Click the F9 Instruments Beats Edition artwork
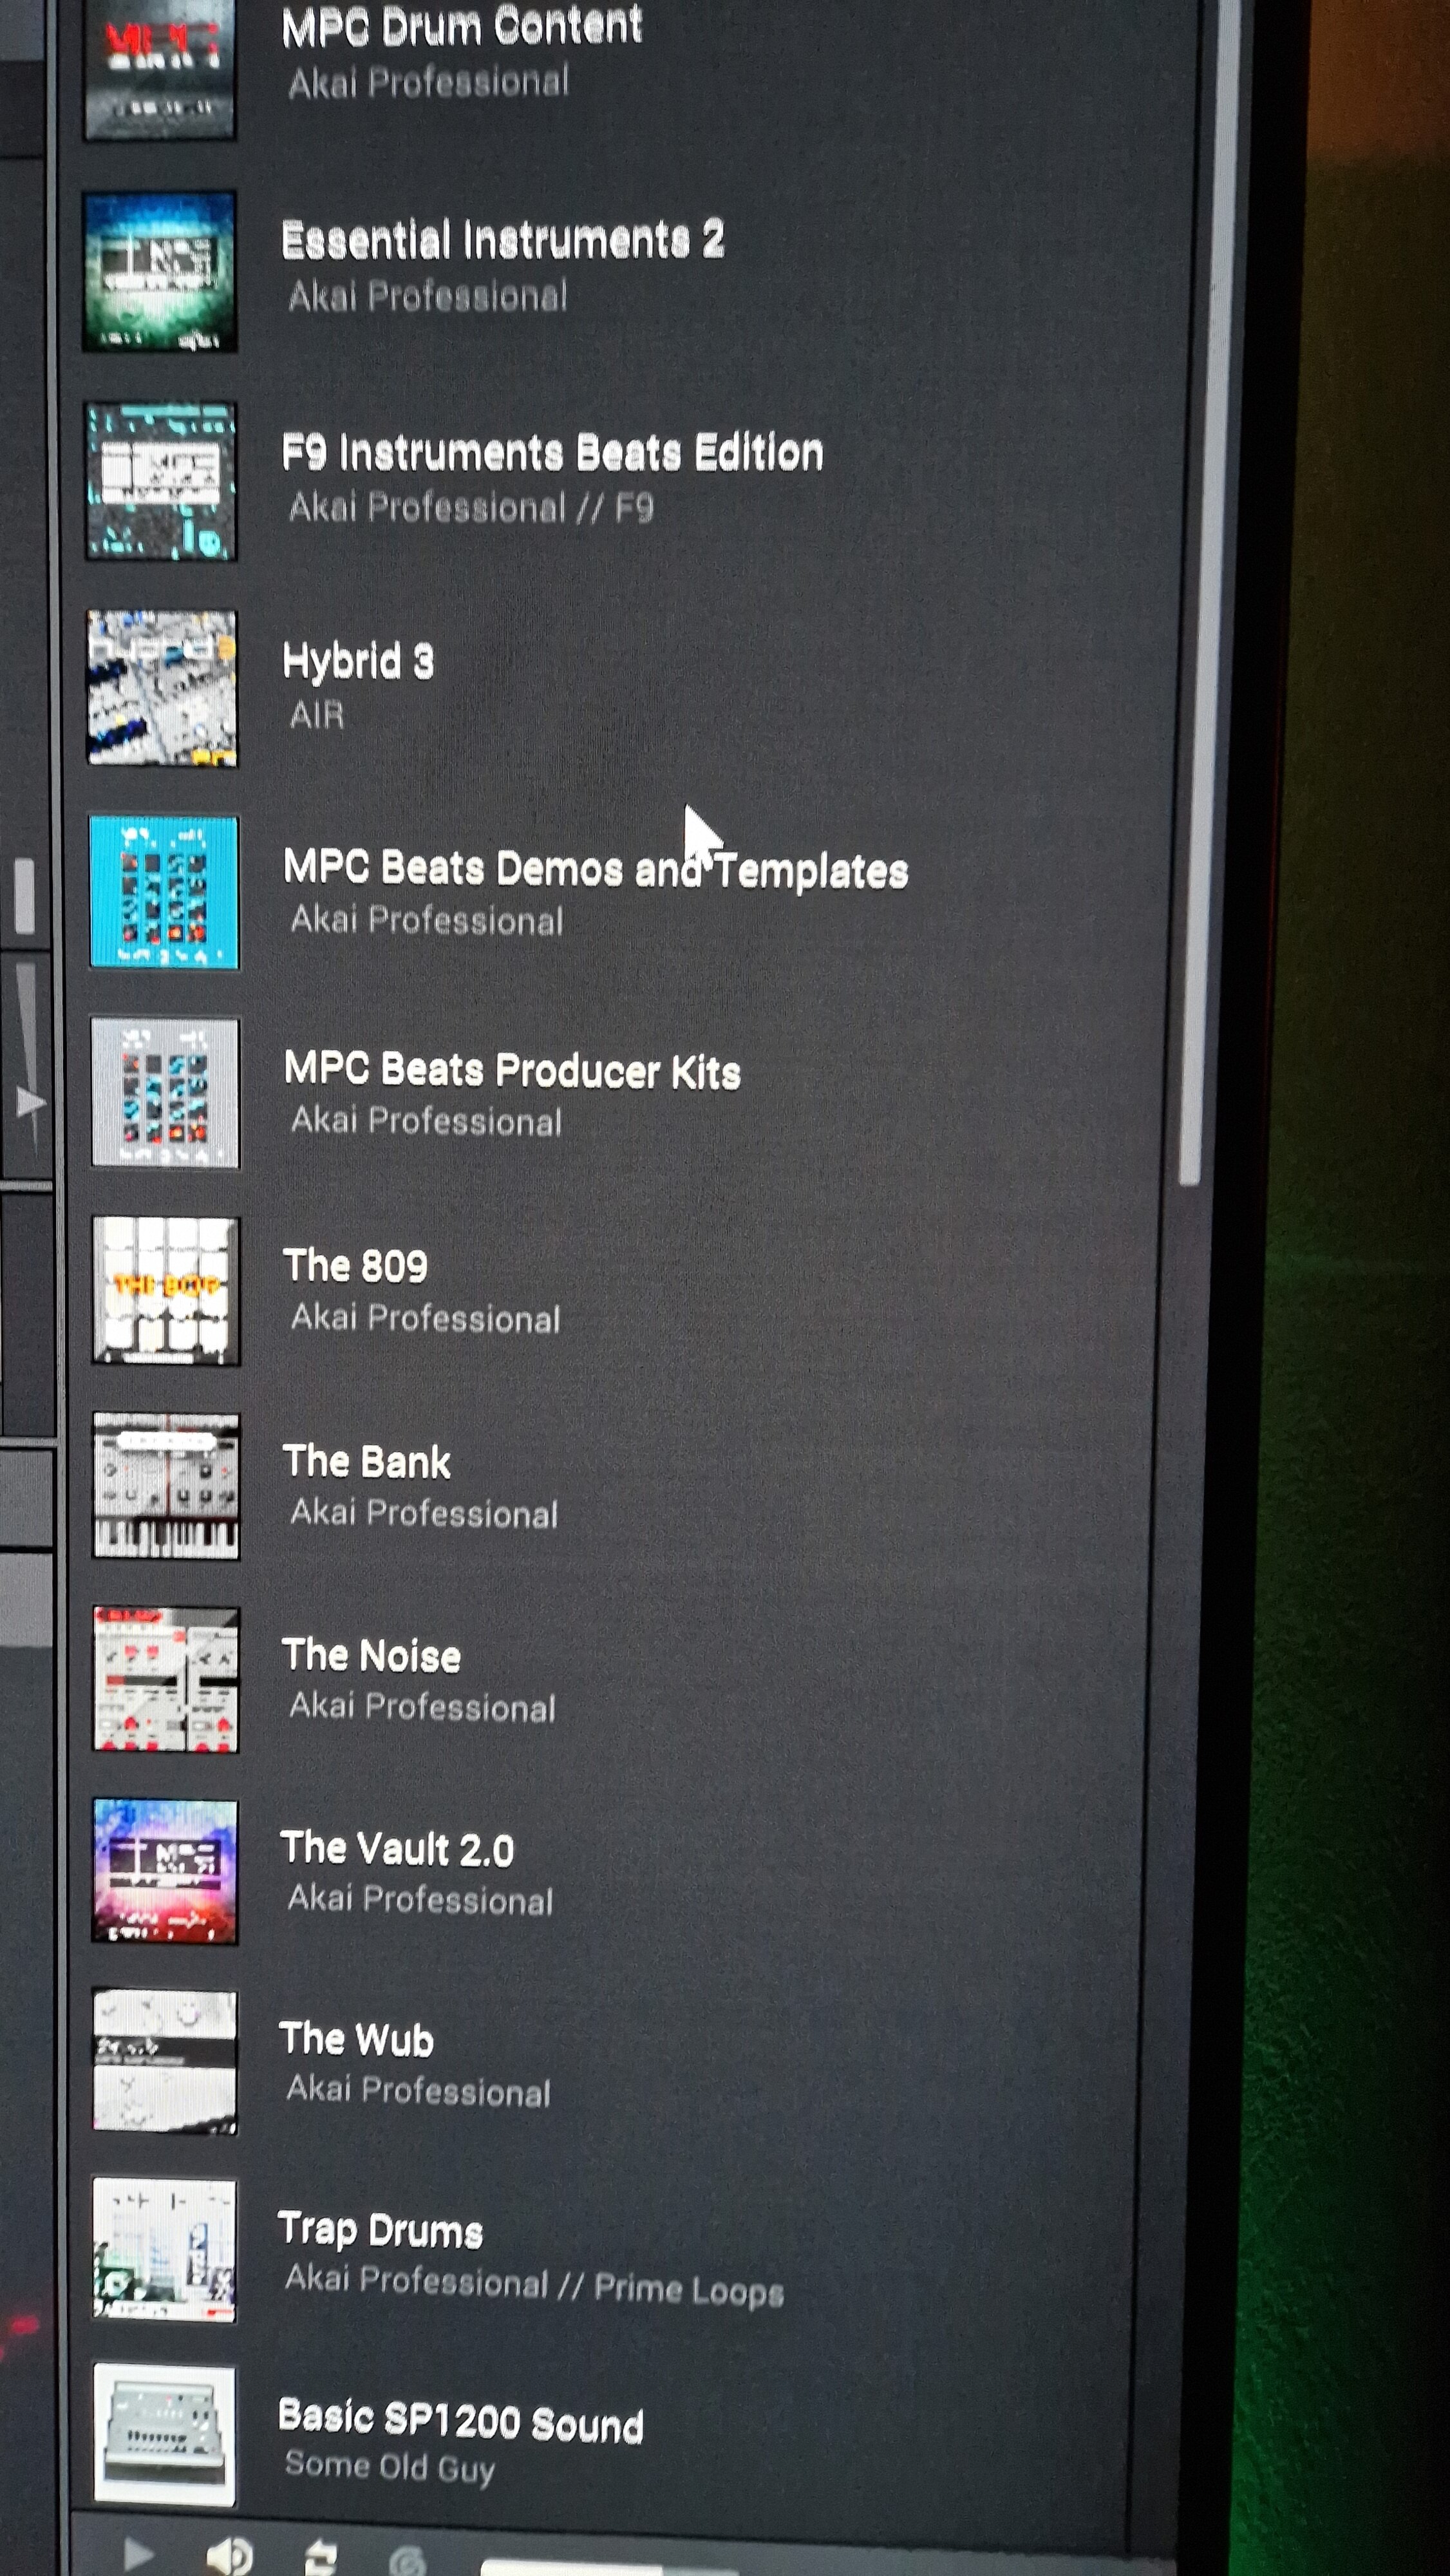Viewport: 1450px width, 2576px height. point(161,481)
